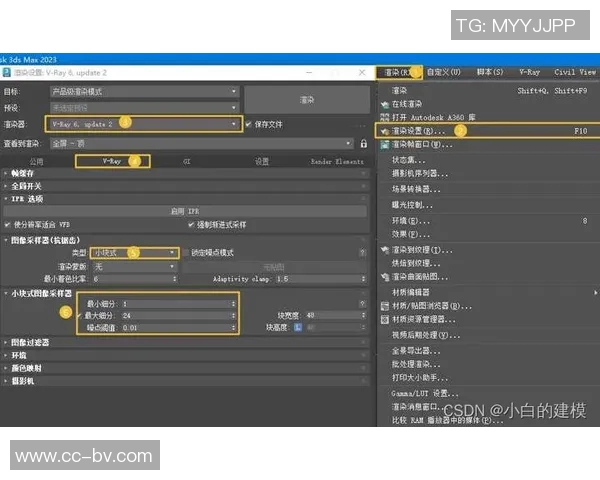Open the 渲染(R) menu
Image resolution: width=600 pixels, height=480 pixels.
(x=399, y=72)
